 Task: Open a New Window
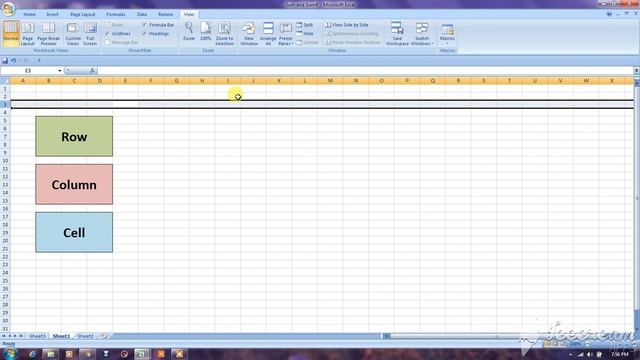tap(249, 33)
